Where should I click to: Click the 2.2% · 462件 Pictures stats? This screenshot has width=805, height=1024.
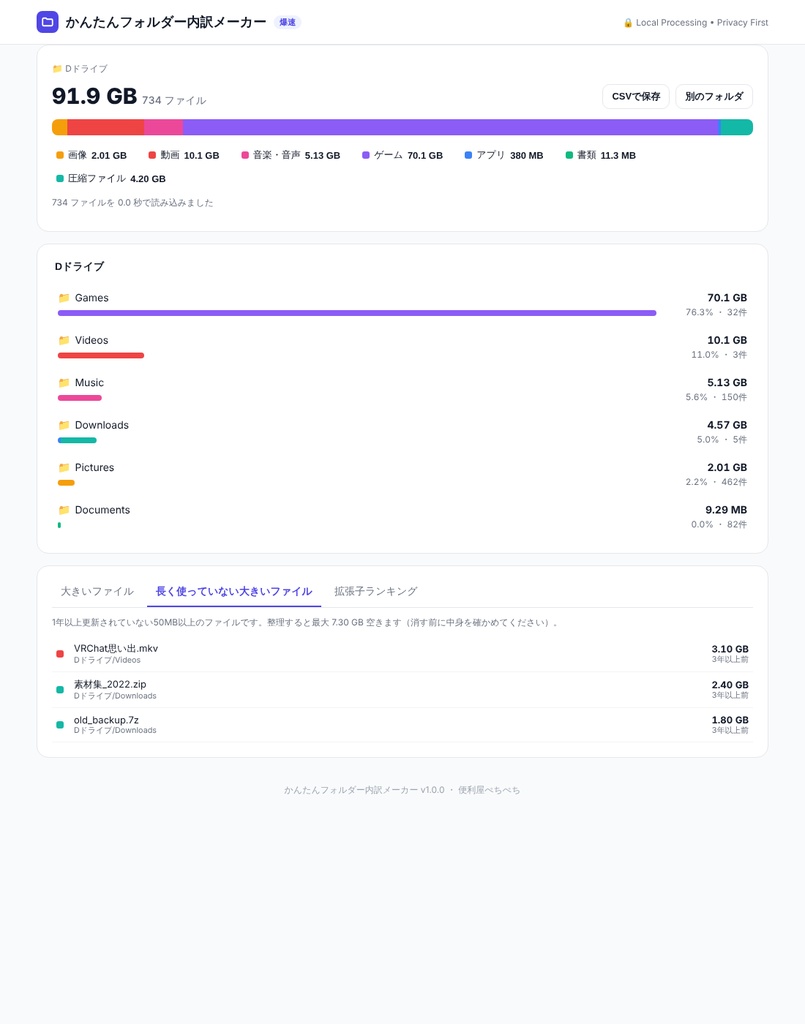pos(716,482)
